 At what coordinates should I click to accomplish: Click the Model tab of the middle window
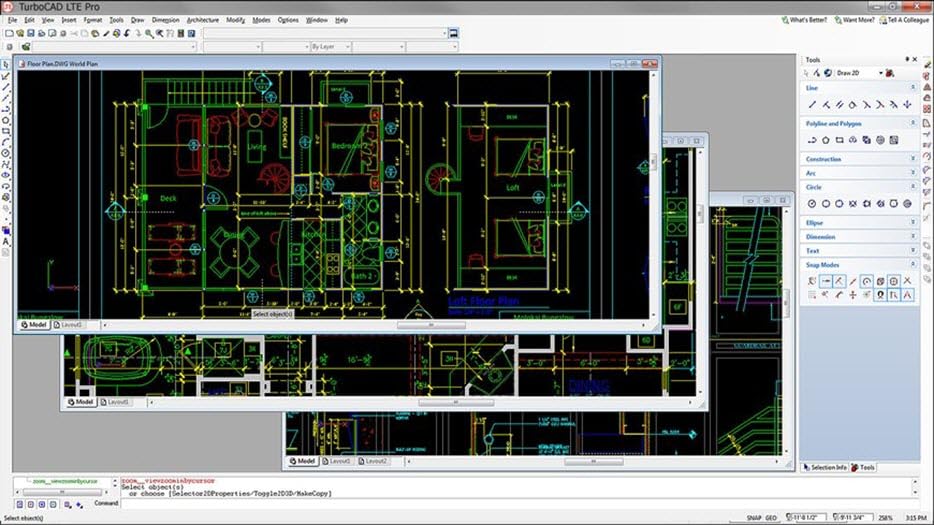80,402
